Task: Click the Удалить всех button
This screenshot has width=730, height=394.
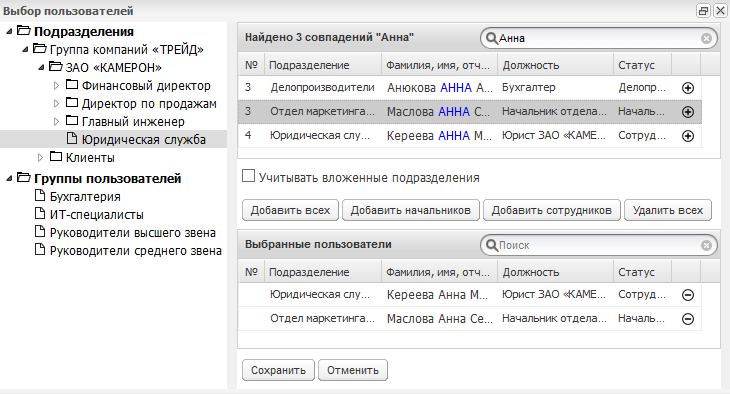Action: [668, 211]
